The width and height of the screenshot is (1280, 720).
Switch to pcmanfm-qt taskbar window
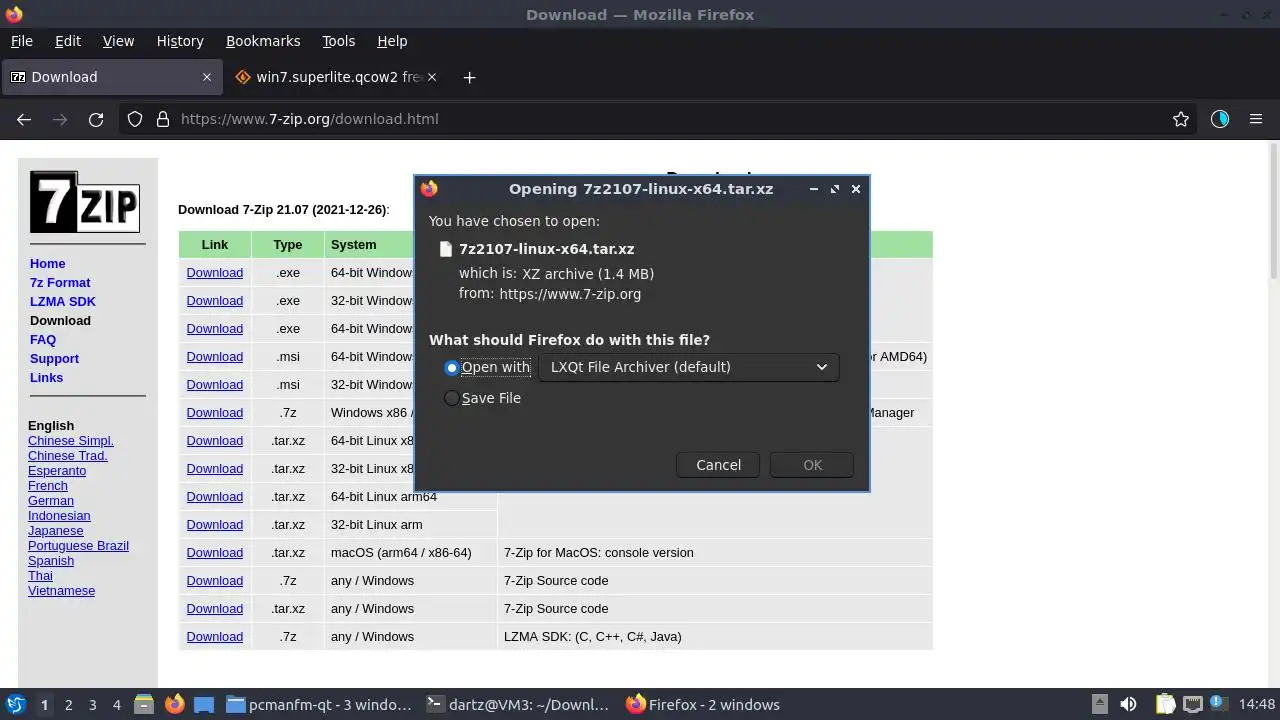(319, 705)
